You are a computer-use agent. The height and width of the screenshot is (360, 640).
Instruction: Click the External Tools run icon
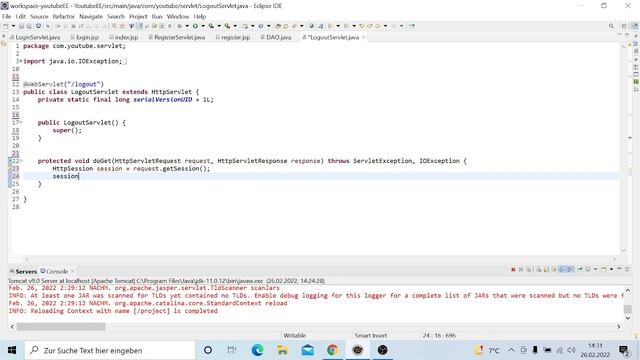click(x=227, y=26)
